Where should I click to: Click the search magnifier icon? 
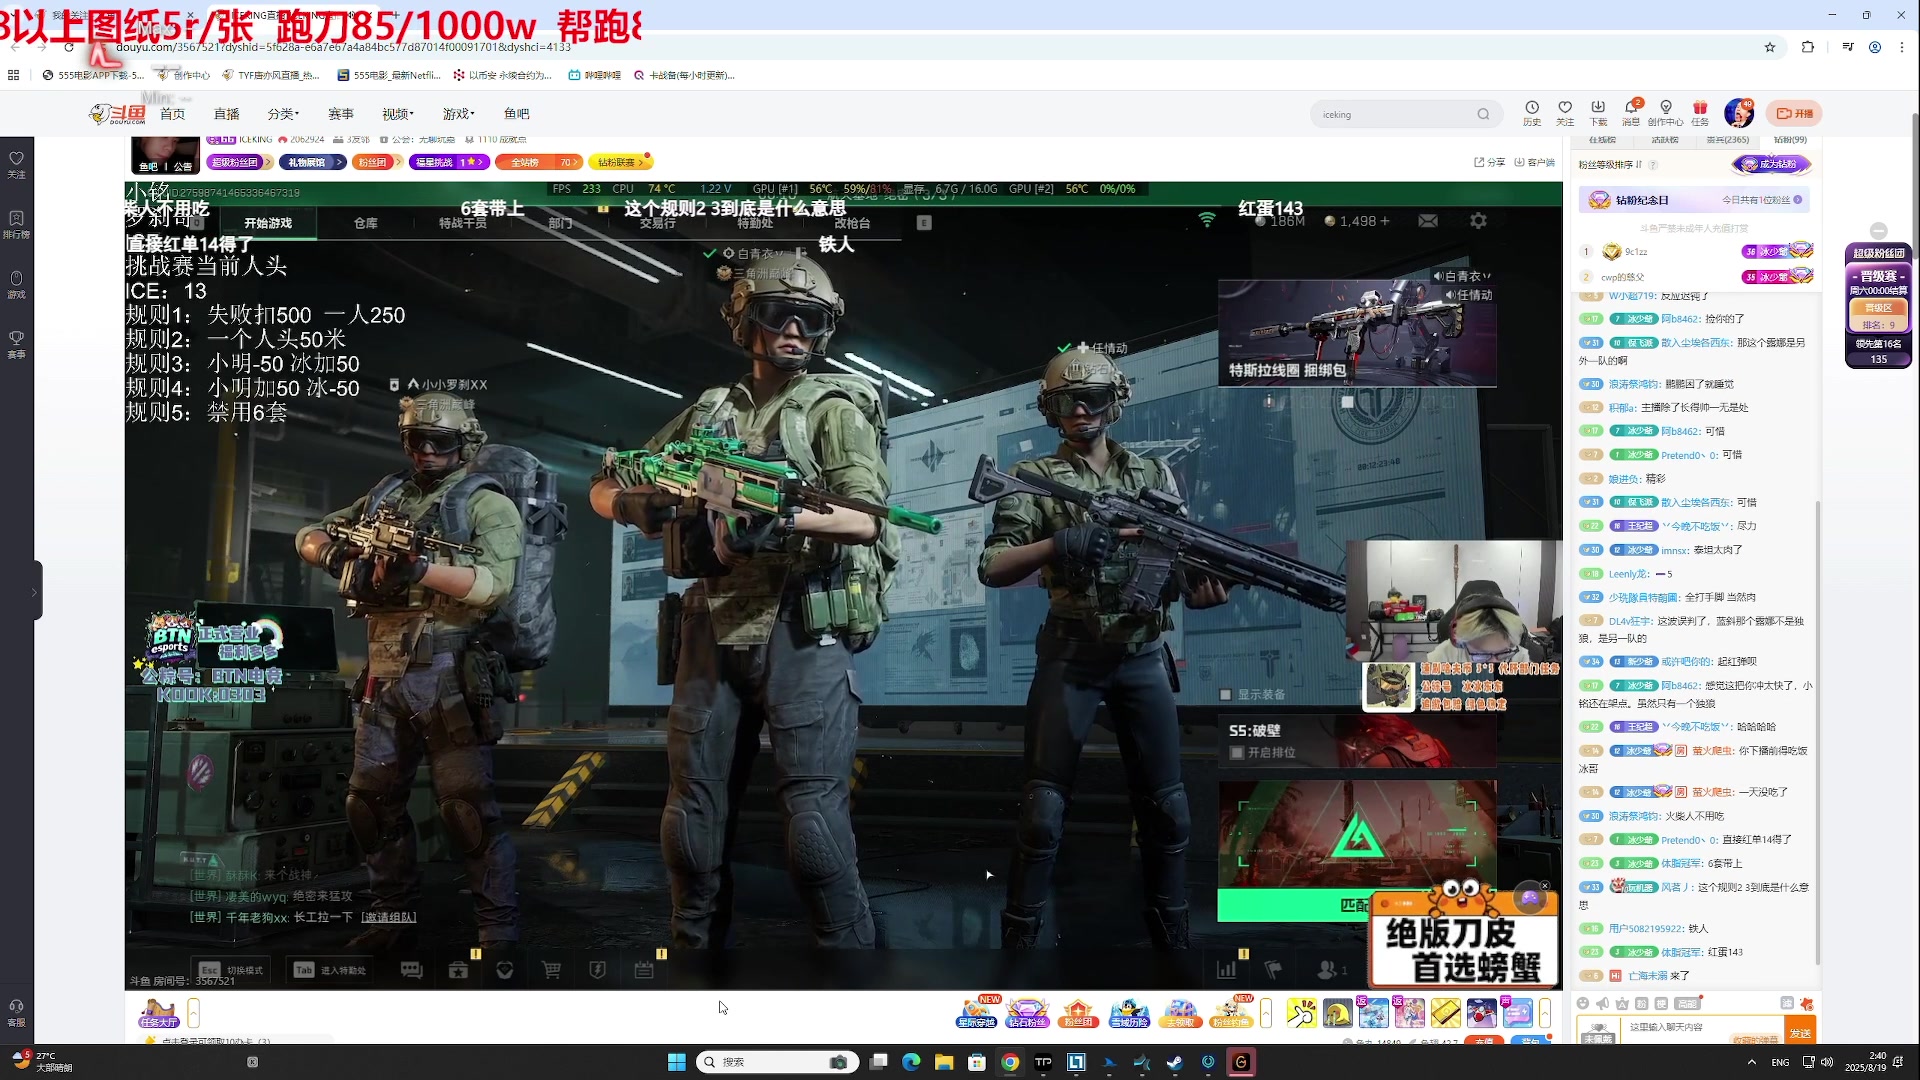[1483, 114]
